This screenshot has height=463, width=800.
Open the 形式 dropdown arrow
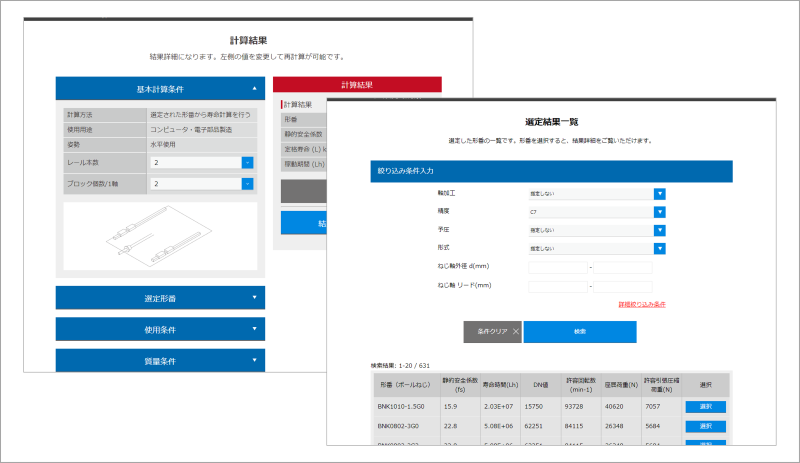pyautogui.click(x=659, y=248)
